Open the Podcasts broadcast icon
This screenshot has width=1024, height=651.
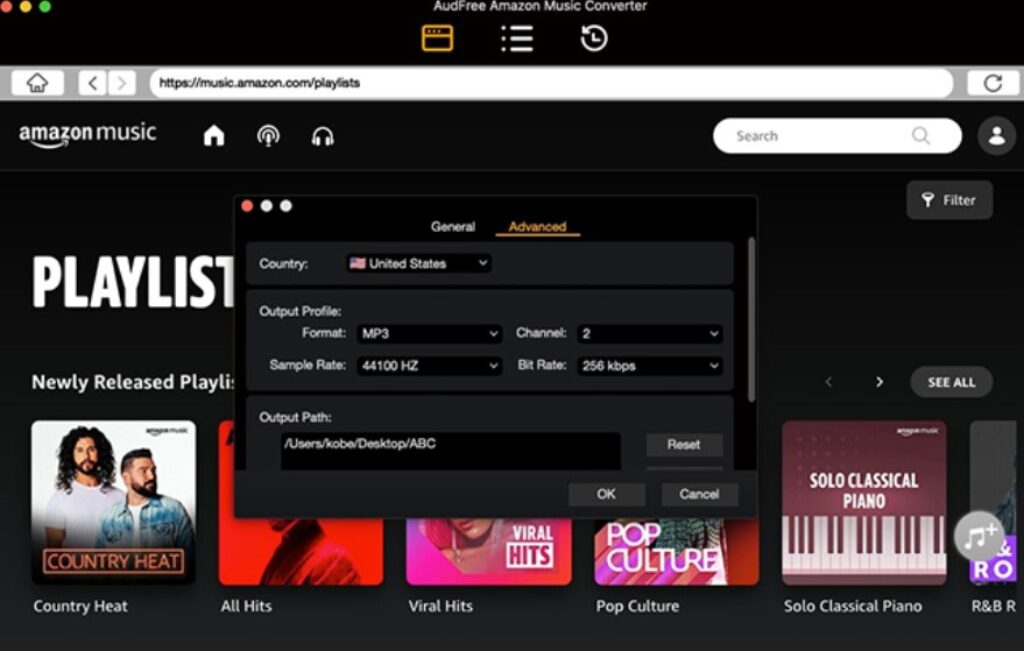coord(268,135)
